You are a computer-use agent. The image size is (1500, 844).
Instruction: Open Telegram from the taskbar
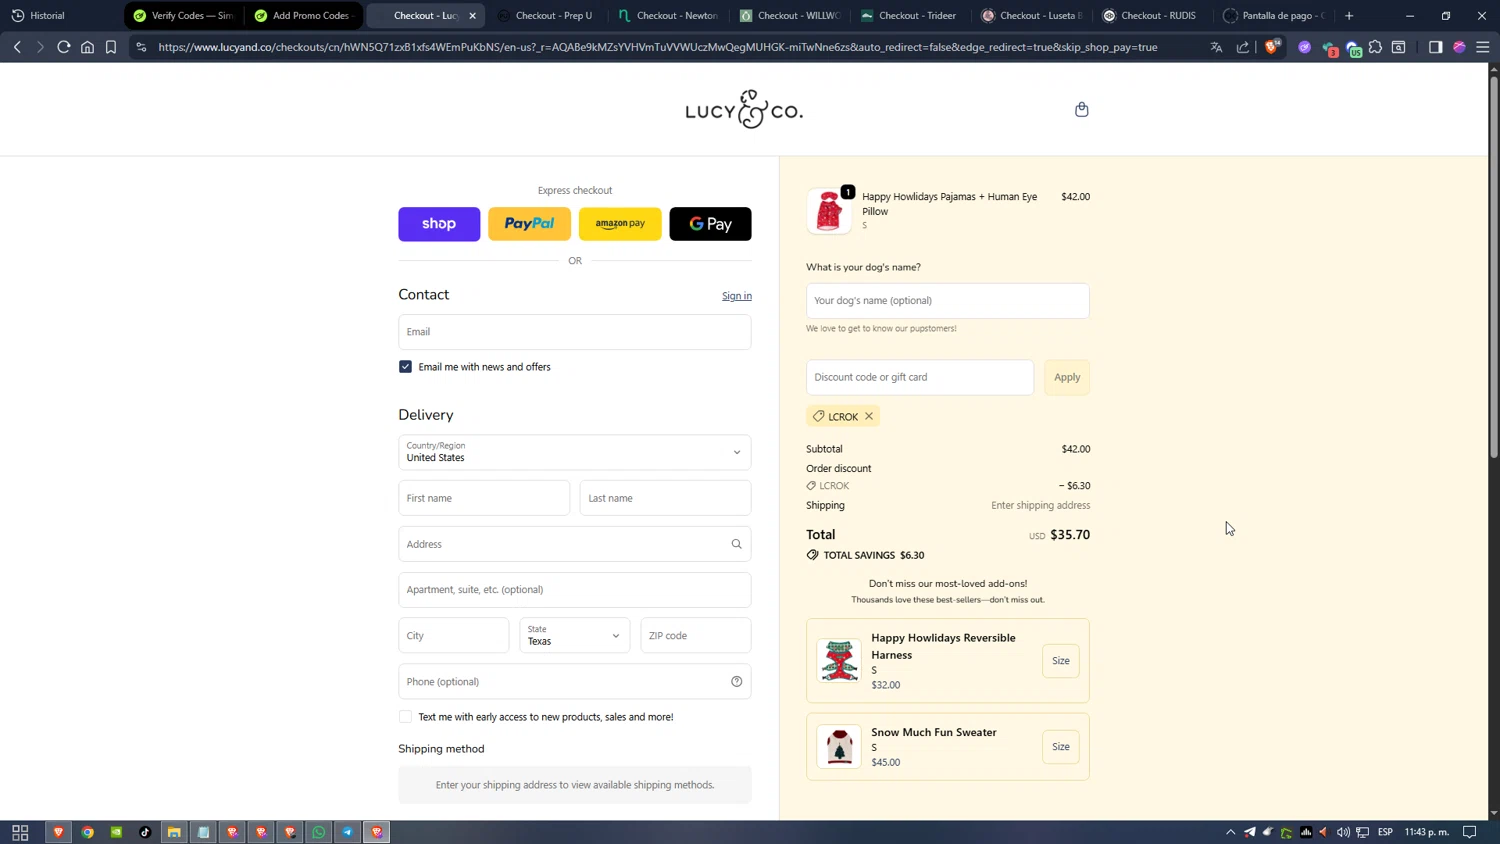coord(348,832)
